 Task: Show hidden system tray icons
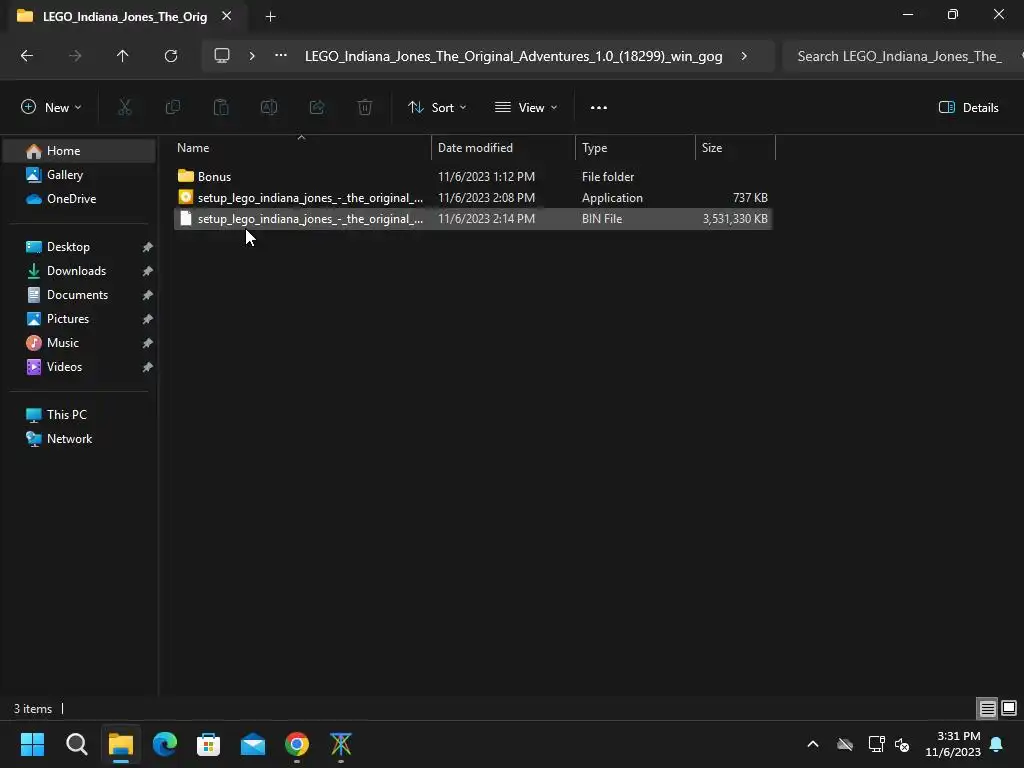(x=813, y=744)
